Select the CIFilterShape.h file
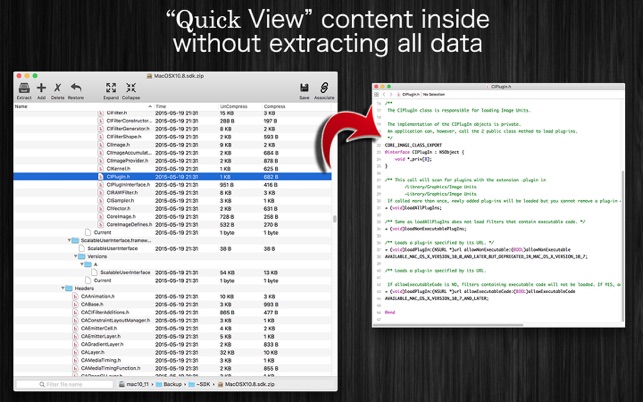Viewport: 643px width, 402px height. tap(124, 137)
